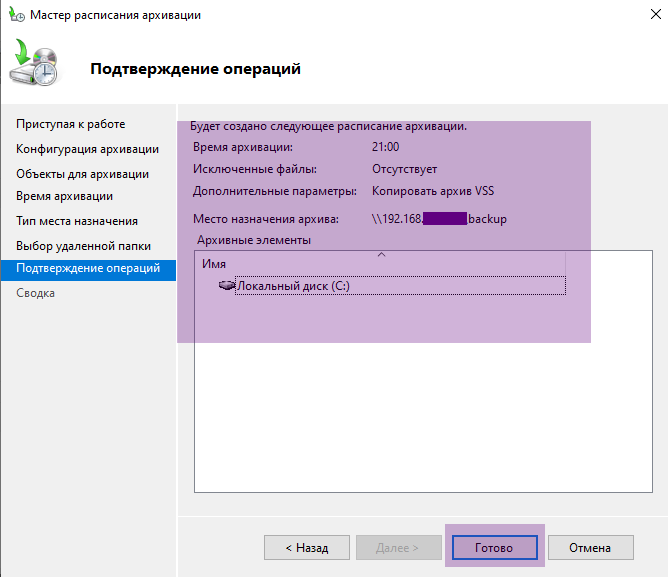Open the Время архивации step in sidebar
The width and height of the screenshot is (668, 577).
tap(65, 196)
